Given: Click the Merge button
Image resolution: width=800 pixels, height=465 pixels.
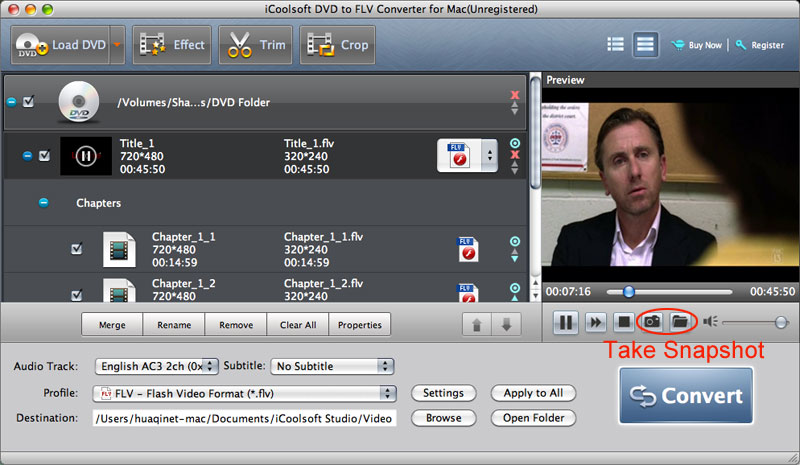Looking at the screenshot, I should click(x=112, y=325).
